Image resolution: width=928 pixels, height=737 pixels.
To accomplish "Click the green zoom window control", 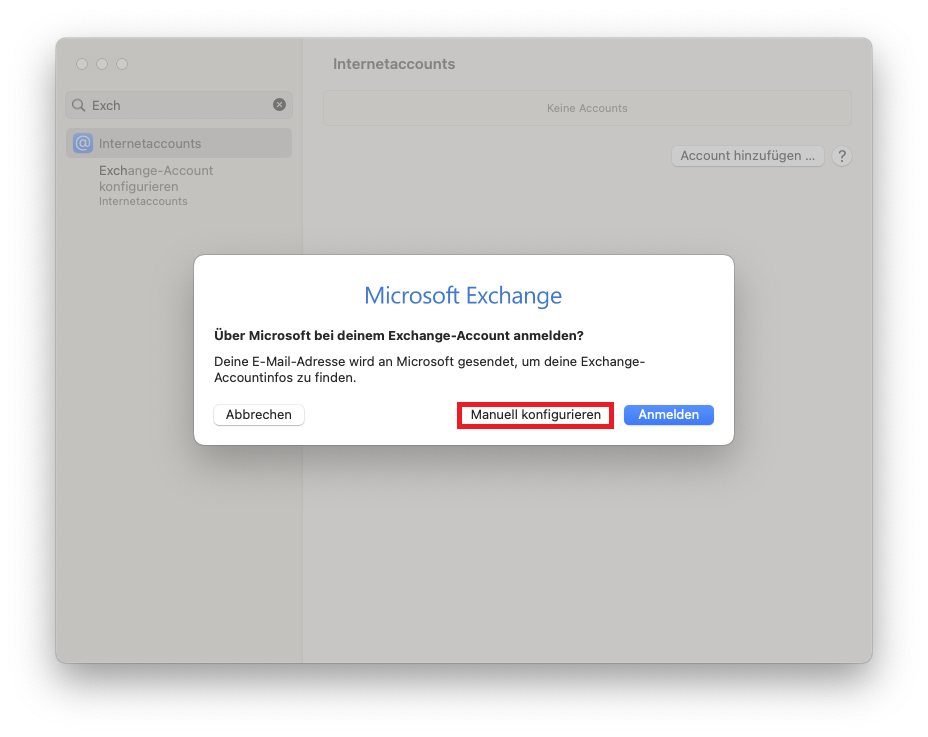I will (121, 63).
